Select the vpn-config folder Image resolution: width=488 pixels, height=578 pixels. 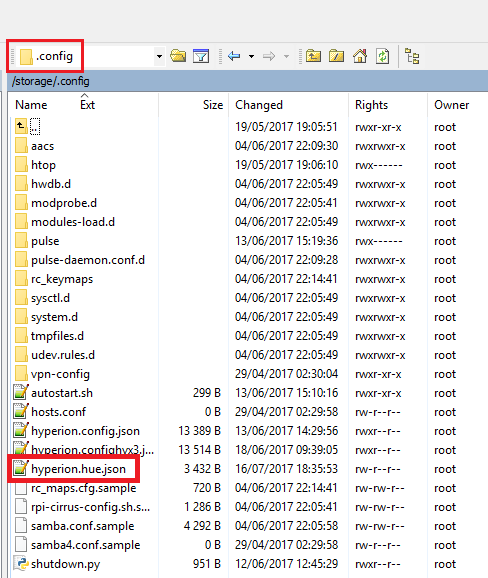coord(60,374)
